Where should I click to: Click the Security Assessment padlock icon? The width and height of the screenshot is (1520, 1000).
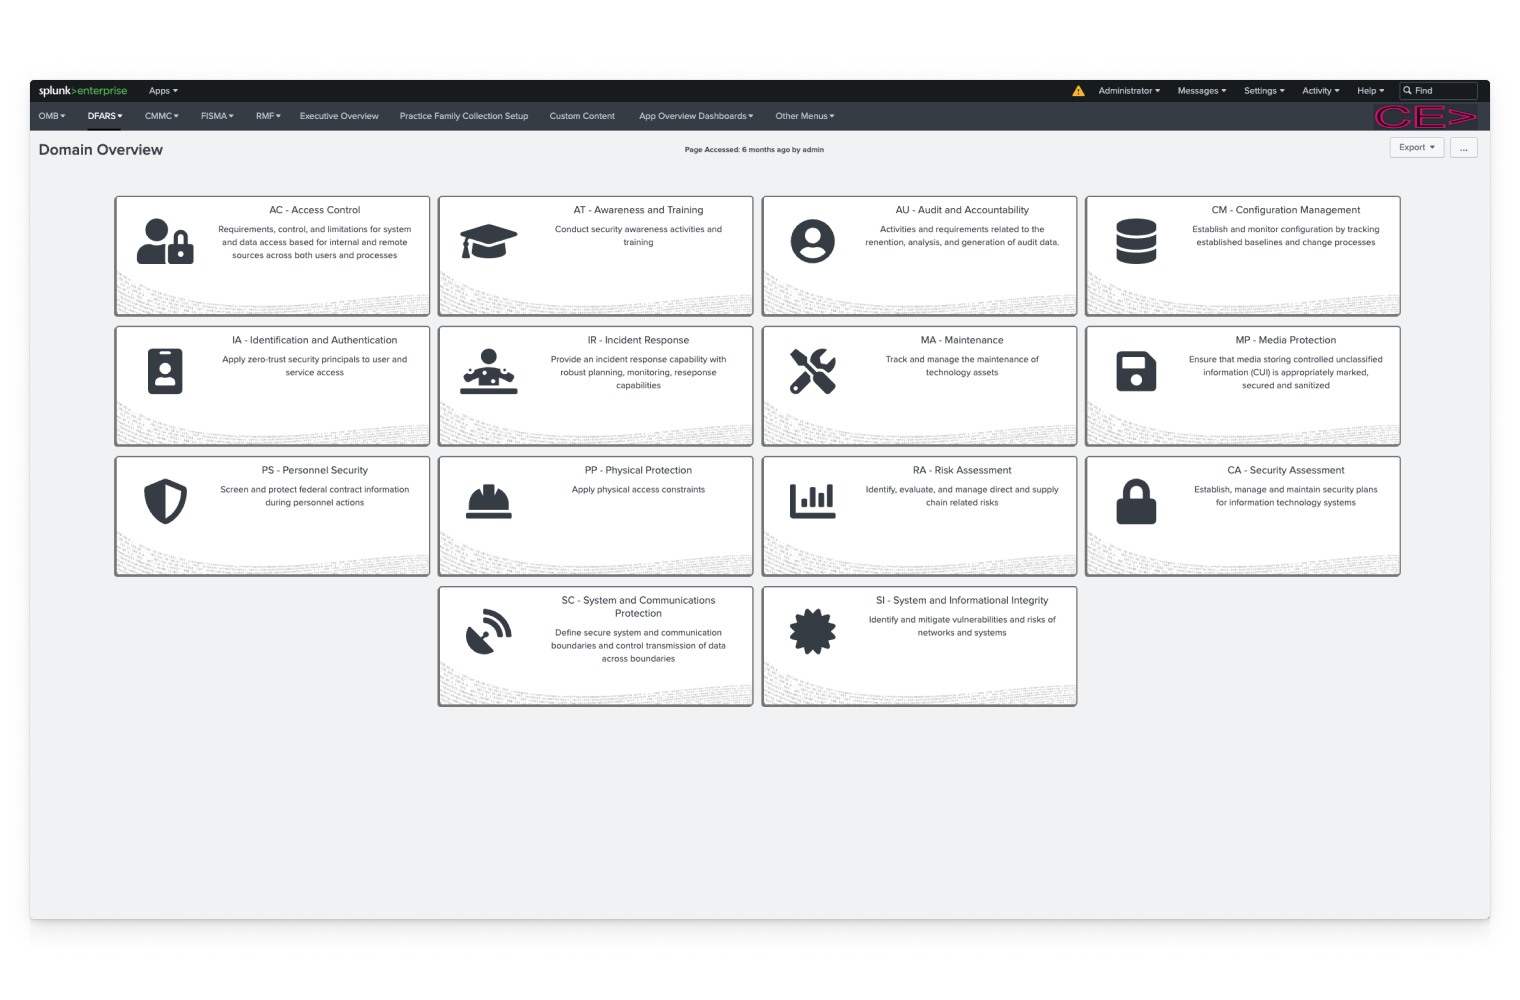1136,501
